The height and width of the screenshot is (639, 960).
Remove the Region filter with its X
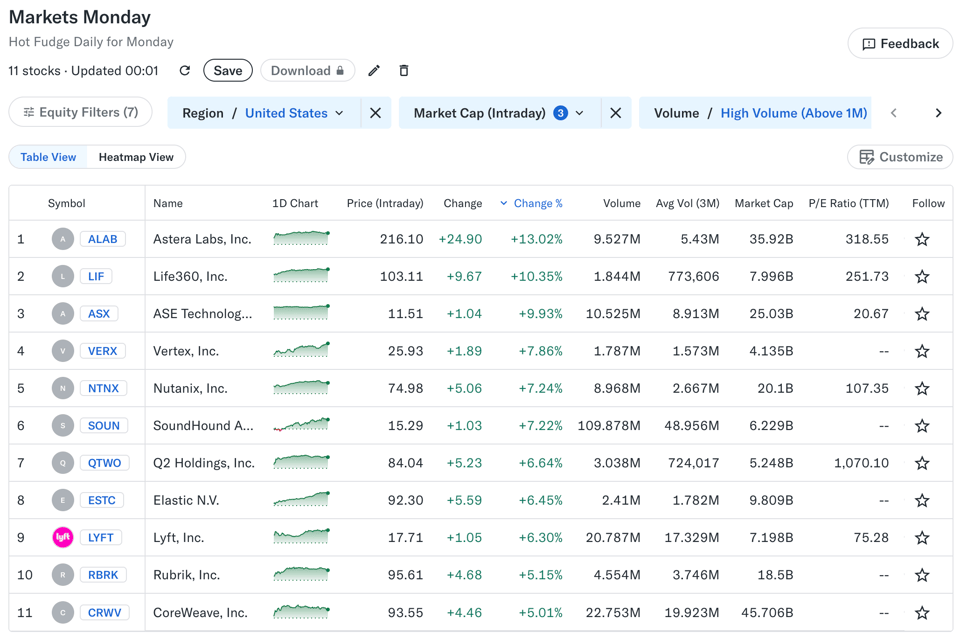coord(375,113)
